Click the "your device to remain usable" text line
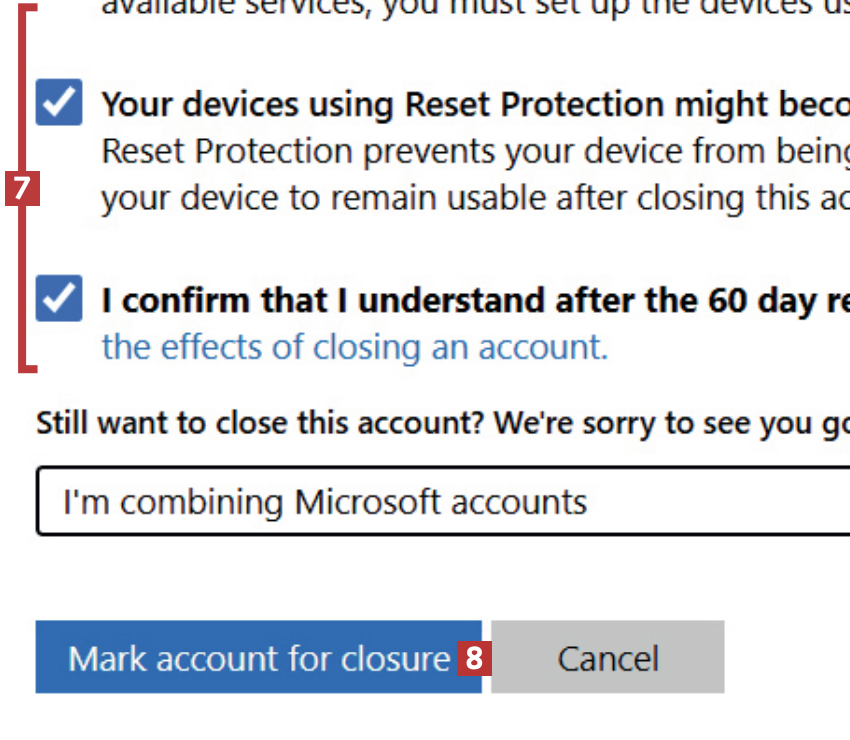 [470, 198]
